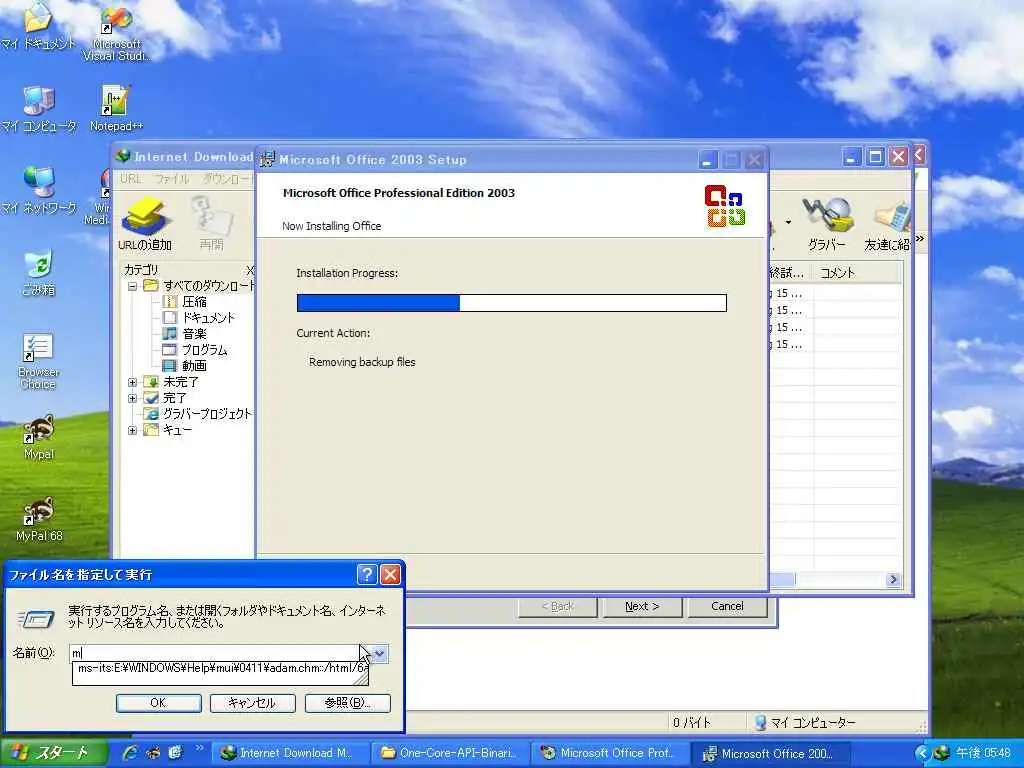Click the Office logo in the Setup window

(x=725, y=206)
